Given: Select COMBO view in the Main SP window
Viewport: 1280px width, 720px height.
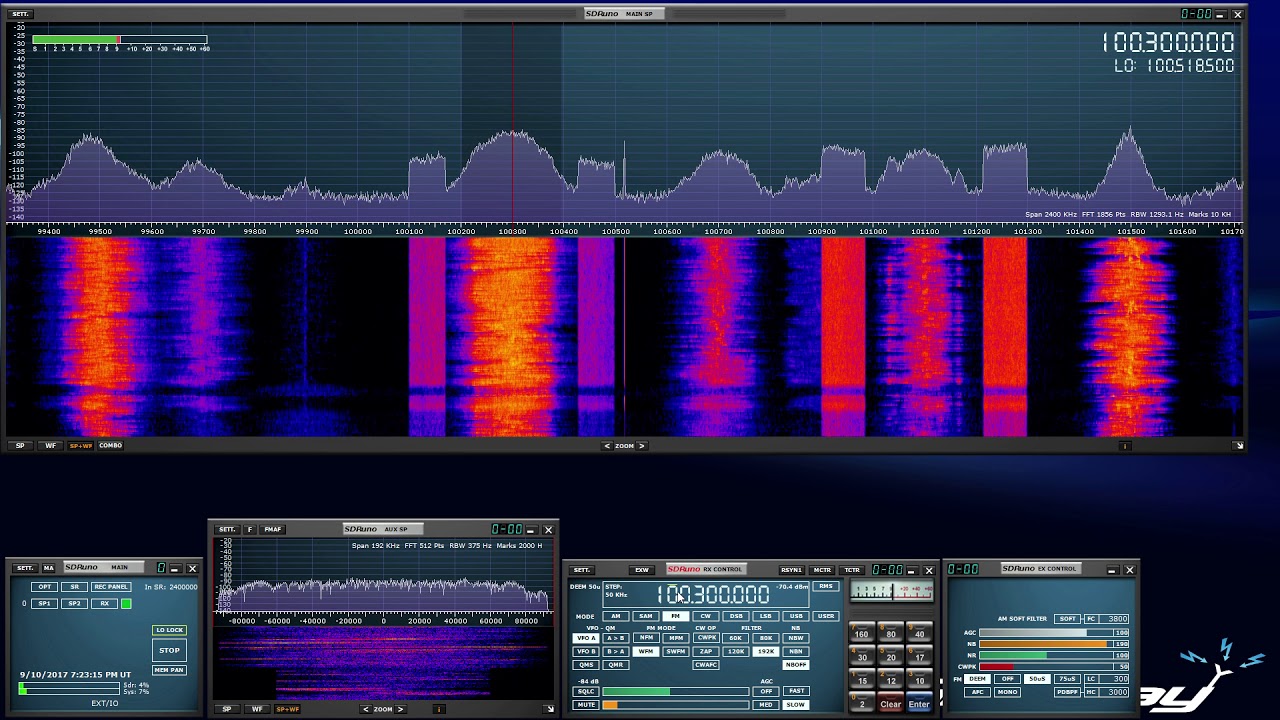Looking at the screenshot, I should pyautogui.click(x=110, y=446).
